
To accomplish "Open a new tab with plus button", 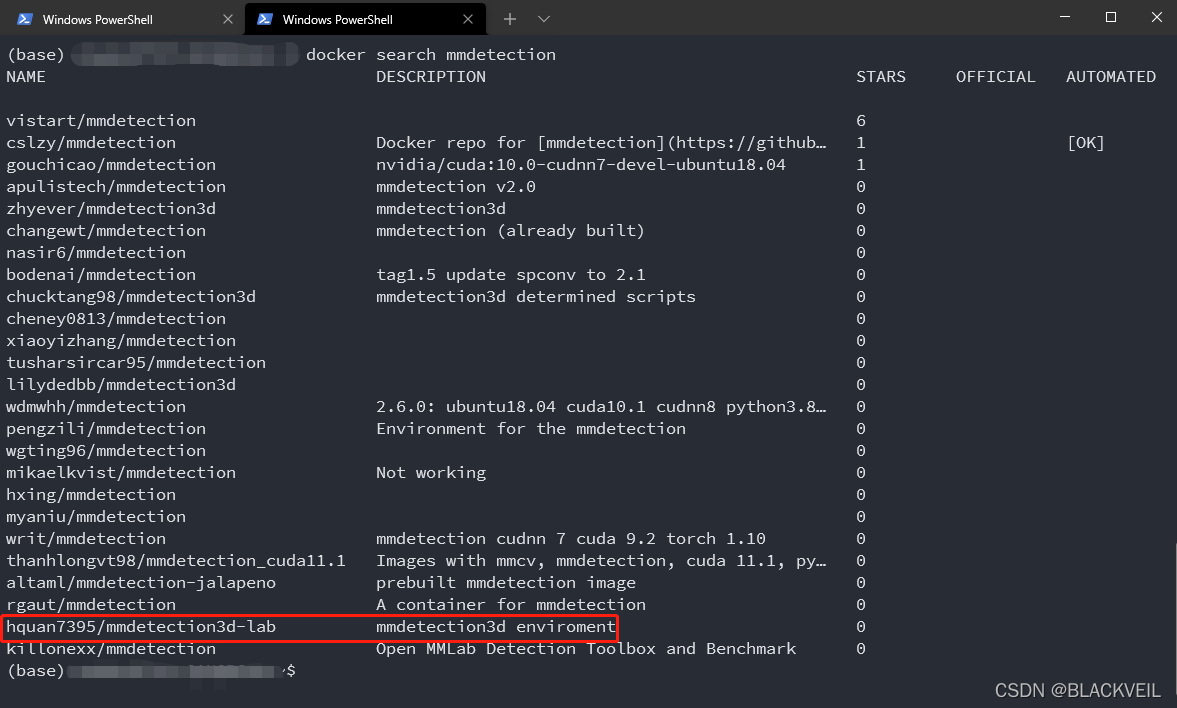I will (x=510, y=20).
